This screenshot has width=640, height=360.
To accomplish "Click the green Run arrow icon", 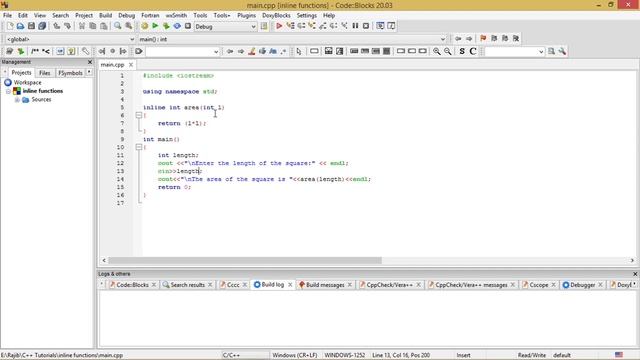I will click(155, 26).
